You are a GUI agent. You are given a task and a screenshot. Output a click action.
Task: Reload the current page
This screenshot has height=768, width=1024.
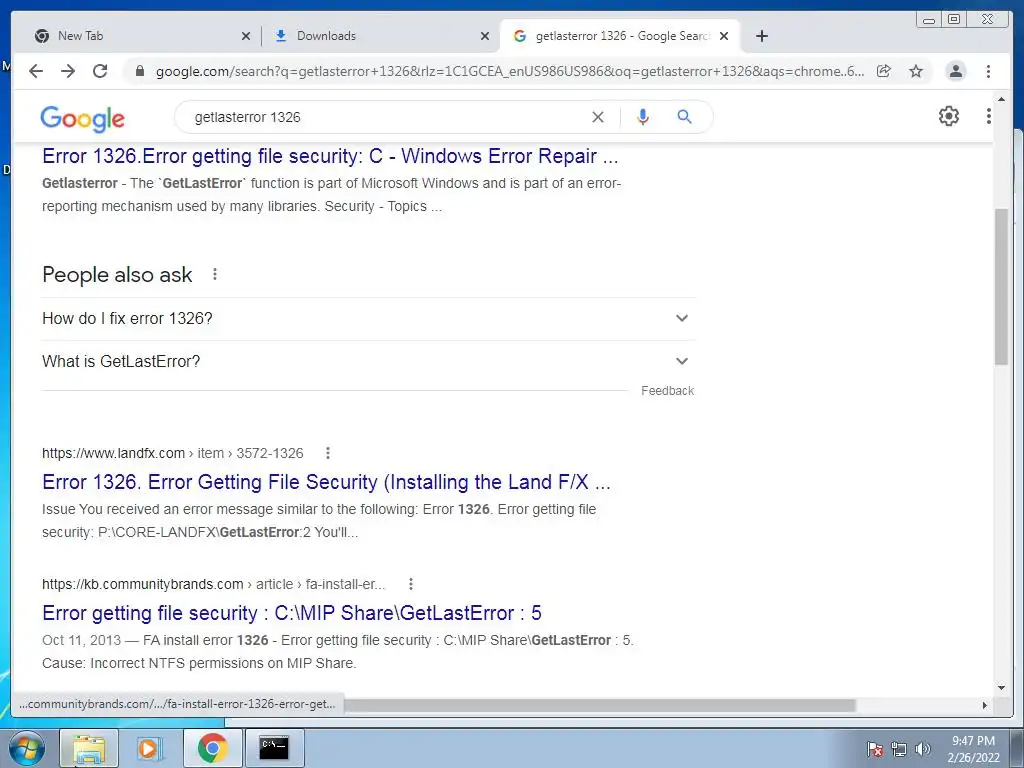(100, 71)
